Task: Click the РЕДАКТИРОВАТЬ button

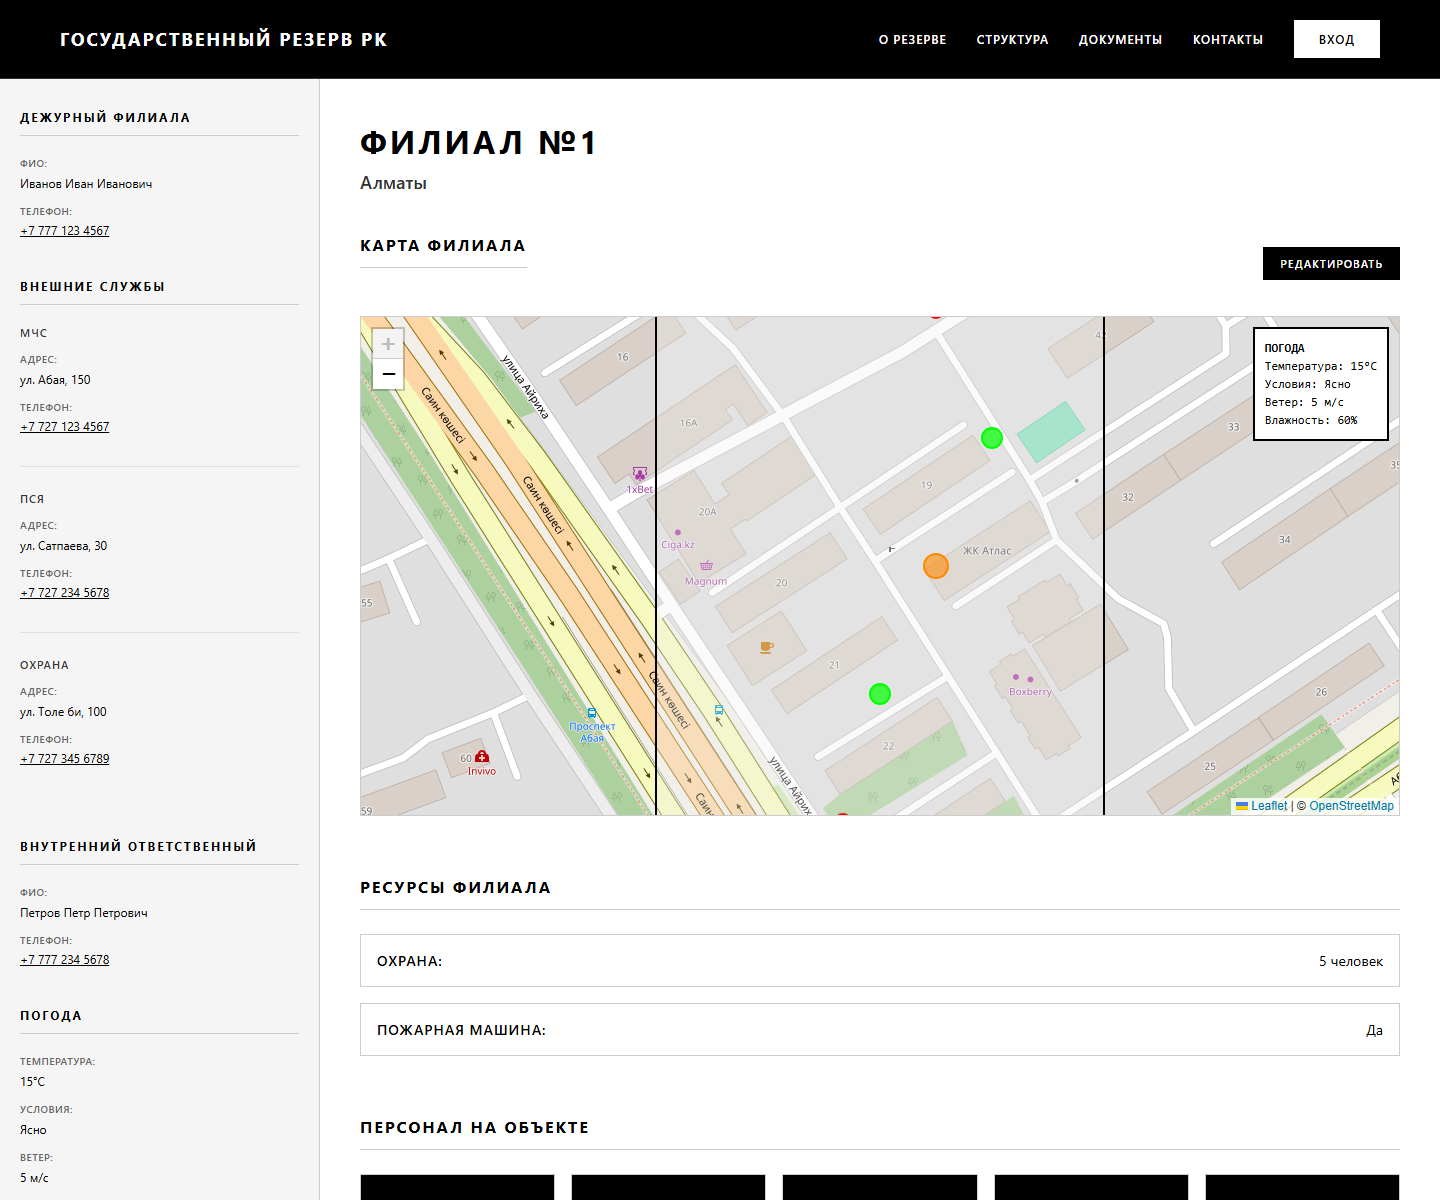Action: pyautogui.click(x=1331, y=264)
